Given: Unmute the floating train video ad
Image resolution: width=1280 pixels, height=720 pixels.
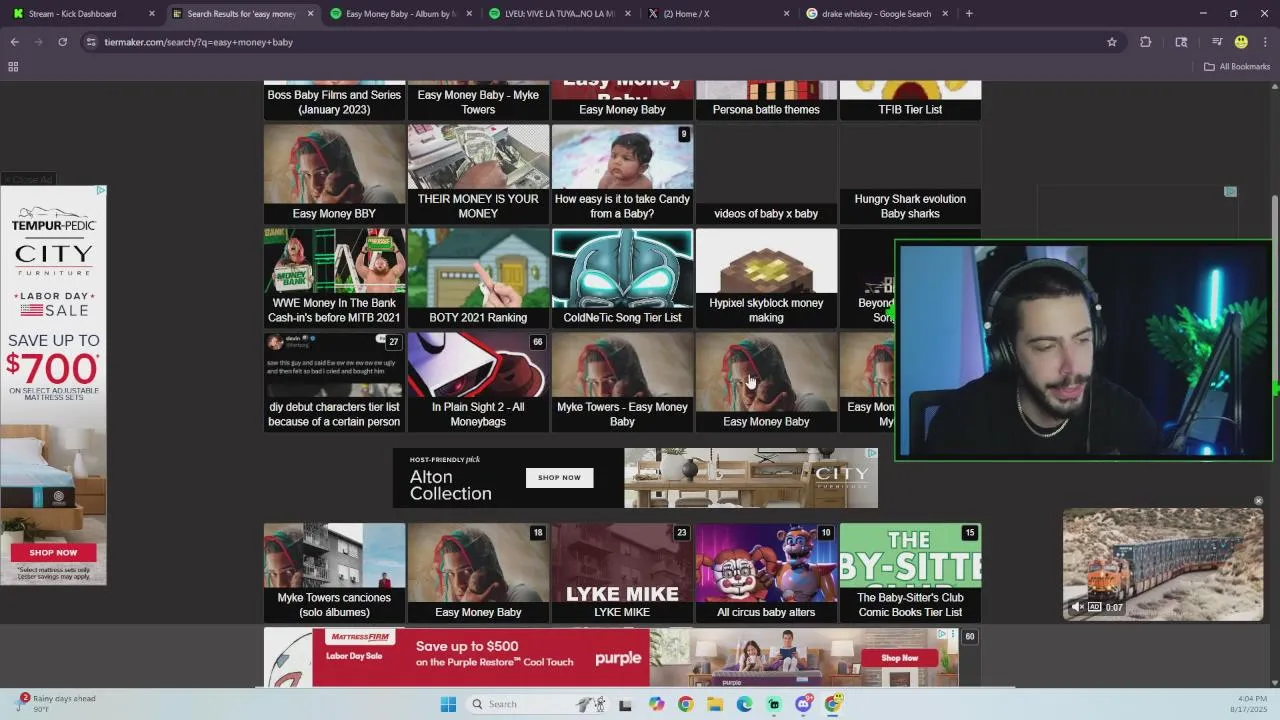Looking at the screenshot, I should (1077, 607).
